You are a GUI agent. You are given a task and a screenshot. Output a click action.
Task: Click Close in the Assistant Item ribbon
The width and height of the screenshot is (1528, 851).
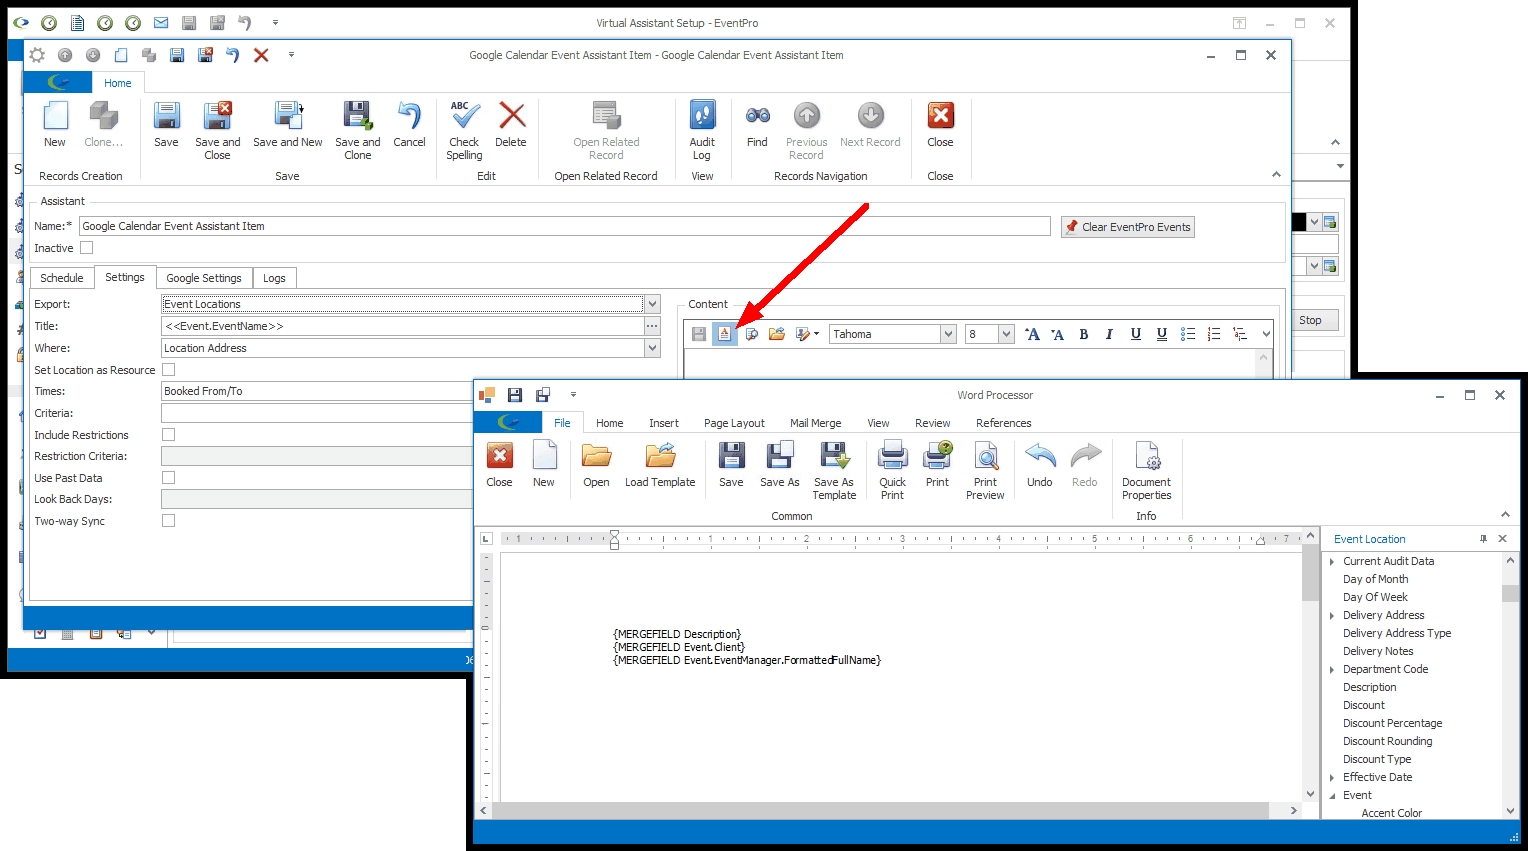pos(940,125)
